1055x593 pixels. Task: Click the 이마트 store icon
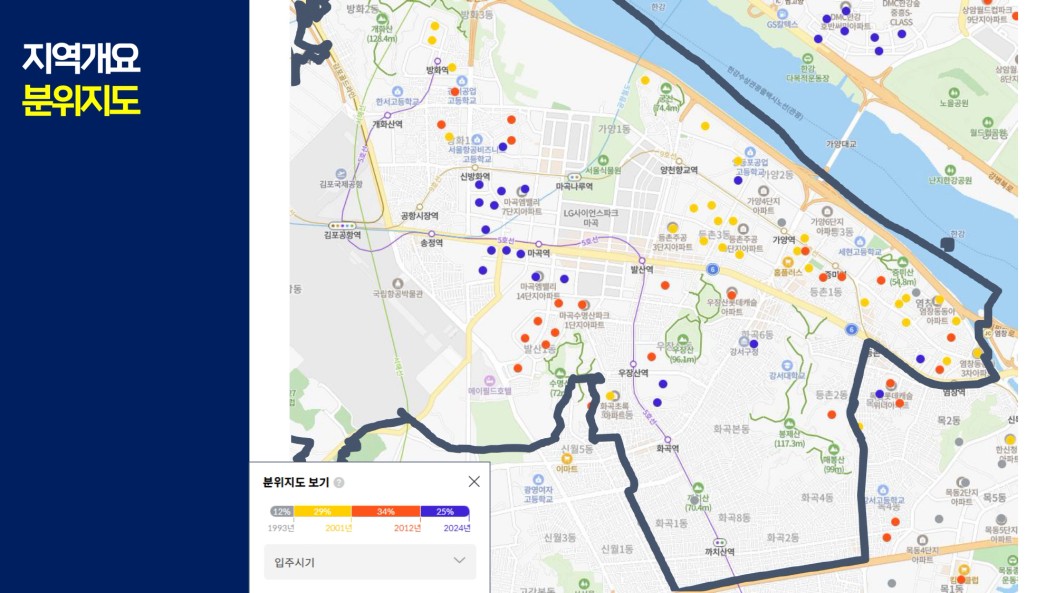coord(567,458)
